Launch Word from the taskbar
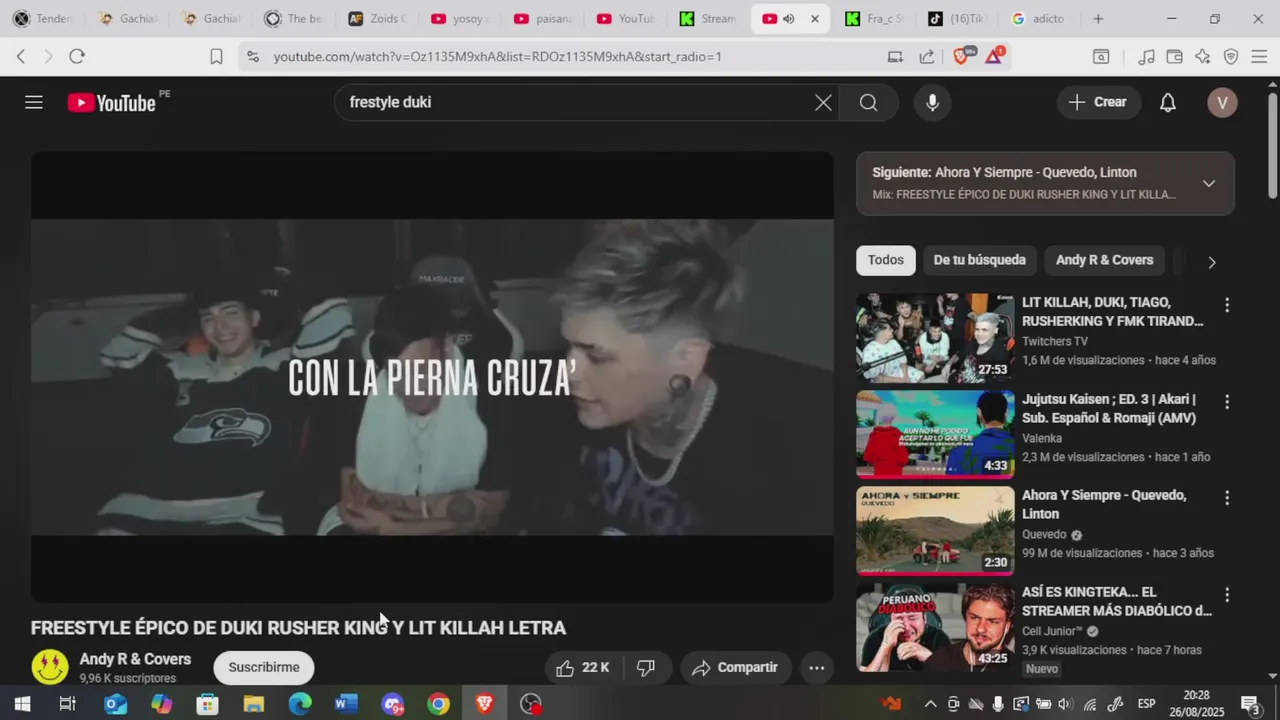1280x720 pixels. (346, 704)
